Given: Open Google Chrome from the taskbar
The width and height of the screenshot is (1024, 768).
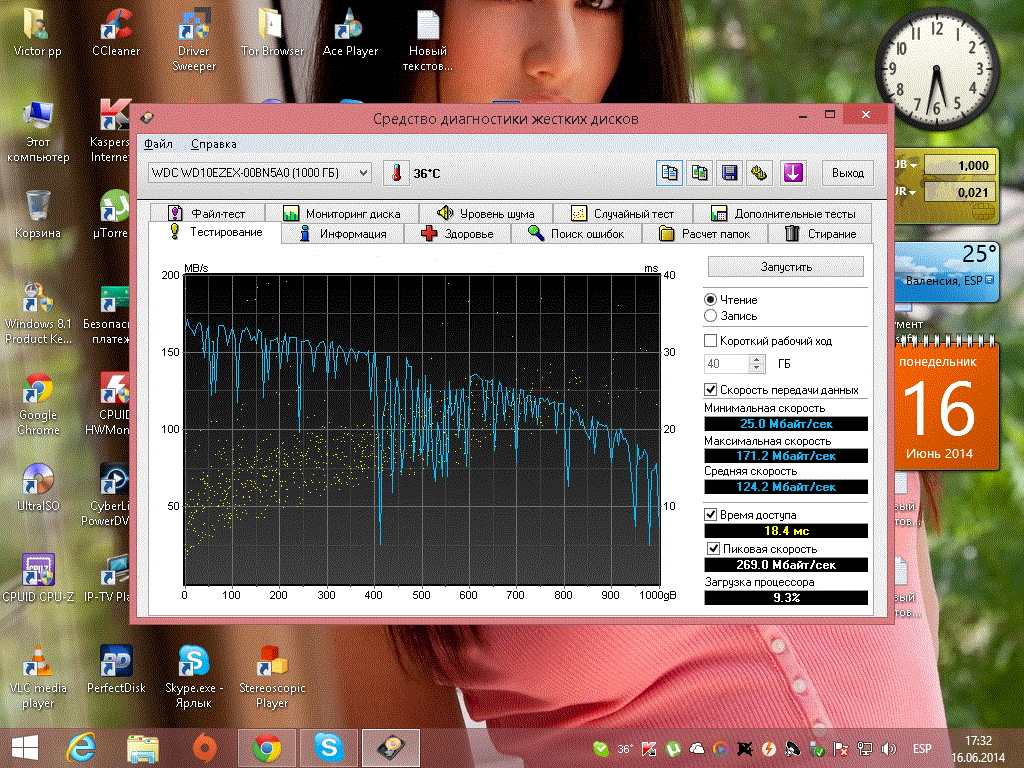Looking at the screenshot, I should pos(266,747).
